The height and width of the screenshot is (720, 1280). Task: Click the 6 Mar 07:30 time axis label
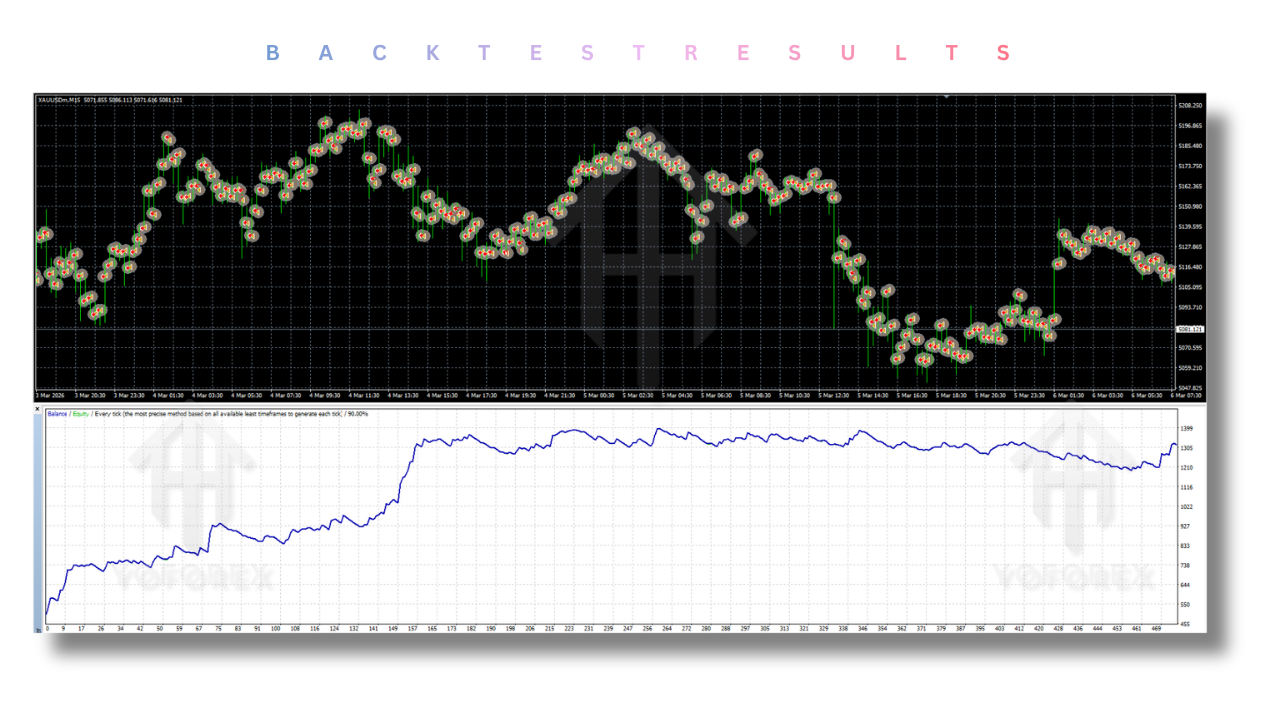click(x=1186, y=395)
